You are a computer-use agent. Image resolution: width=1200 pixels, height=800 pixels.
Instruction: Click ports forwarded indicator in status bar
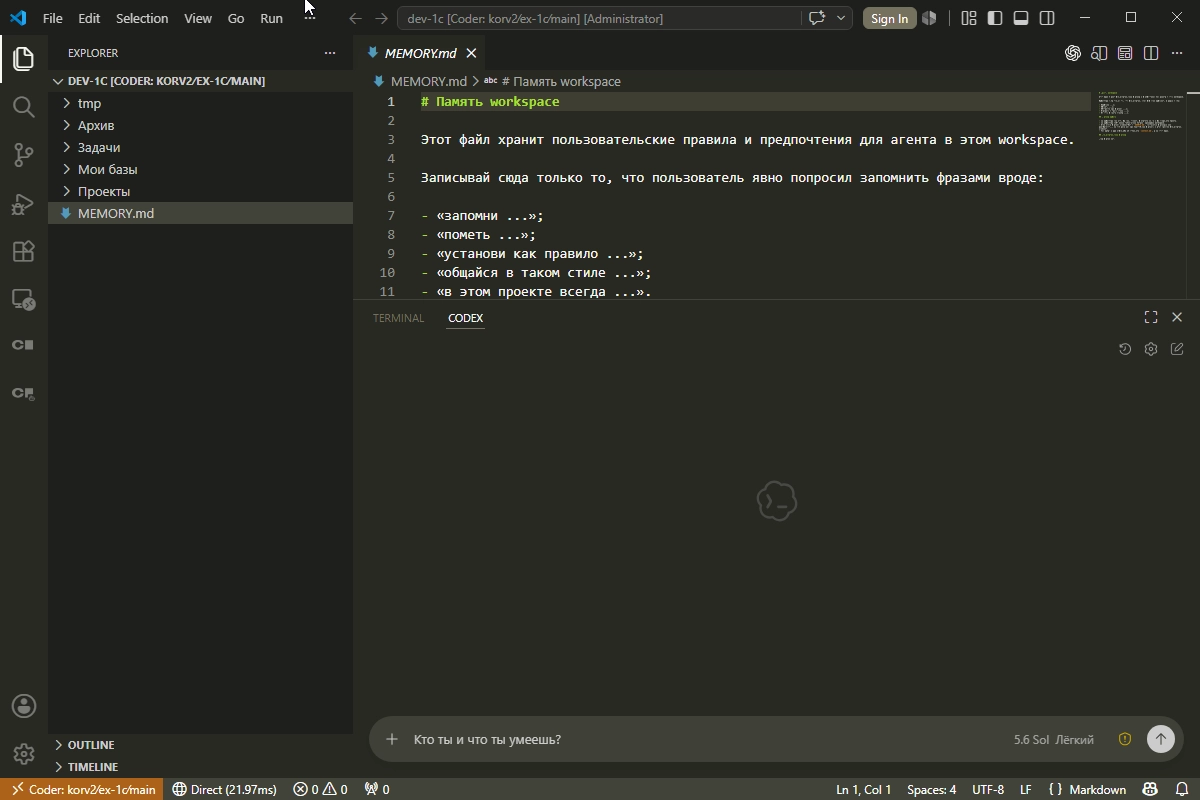[377, 789]
